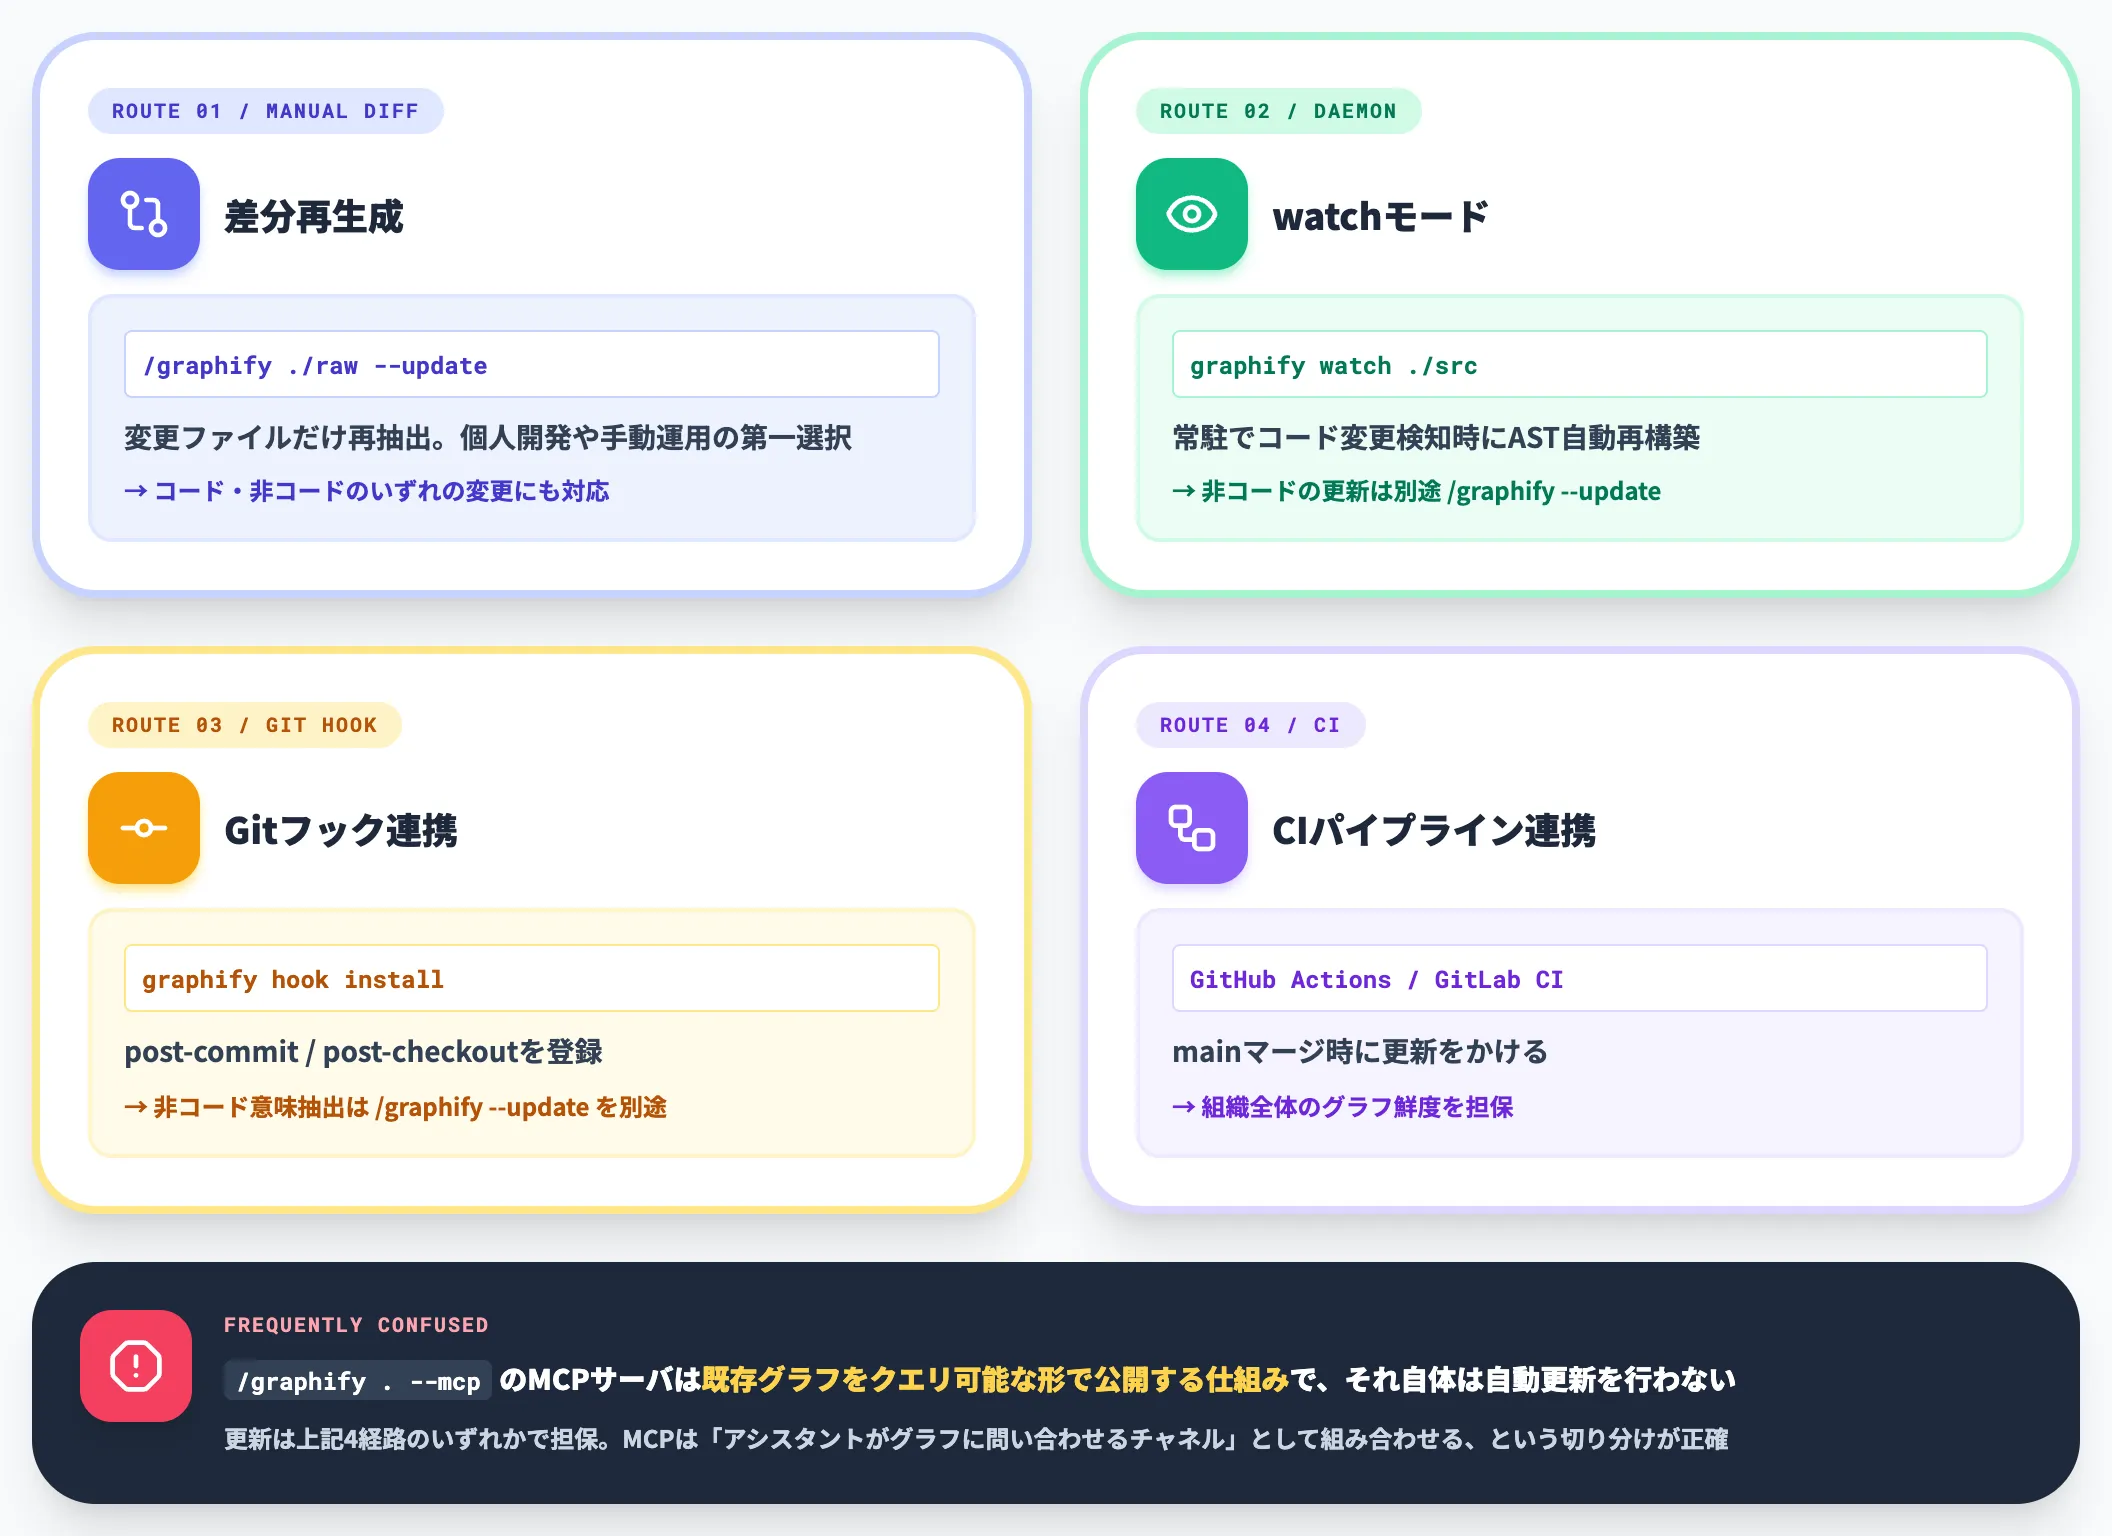The height and width of the screenshot is (1536, 2112).
Task: Click the red warning octagon icon
Action: click(x=136, y=1366)
